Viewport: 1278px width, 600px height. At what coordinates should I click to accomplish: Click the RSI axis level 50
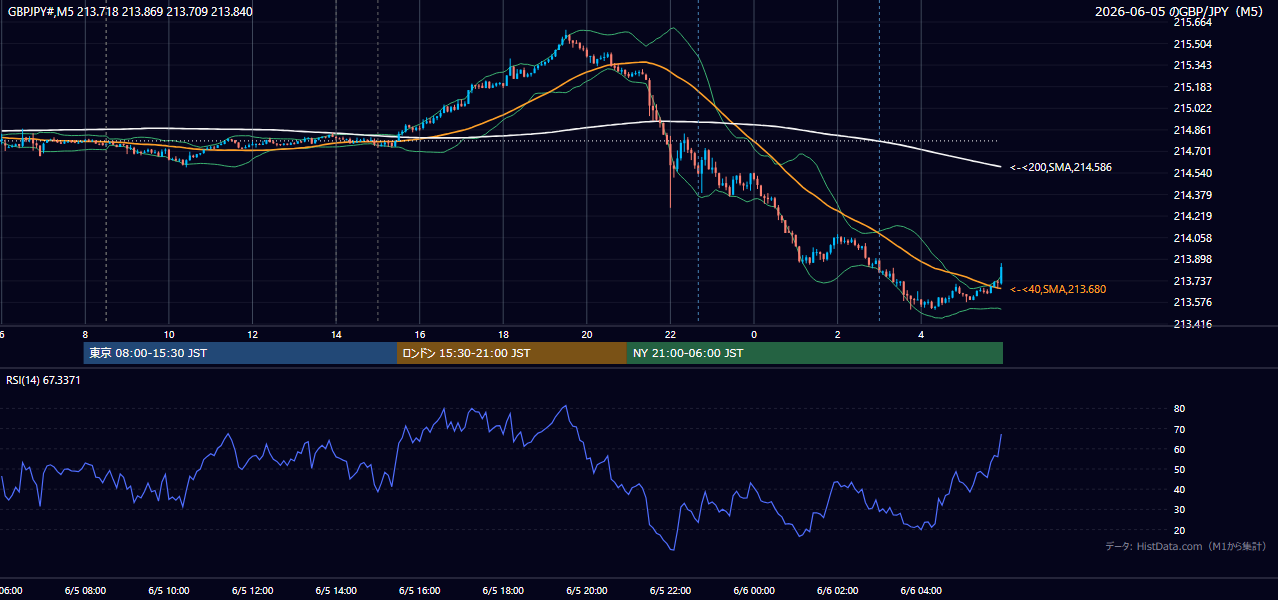click(1179, 469)
